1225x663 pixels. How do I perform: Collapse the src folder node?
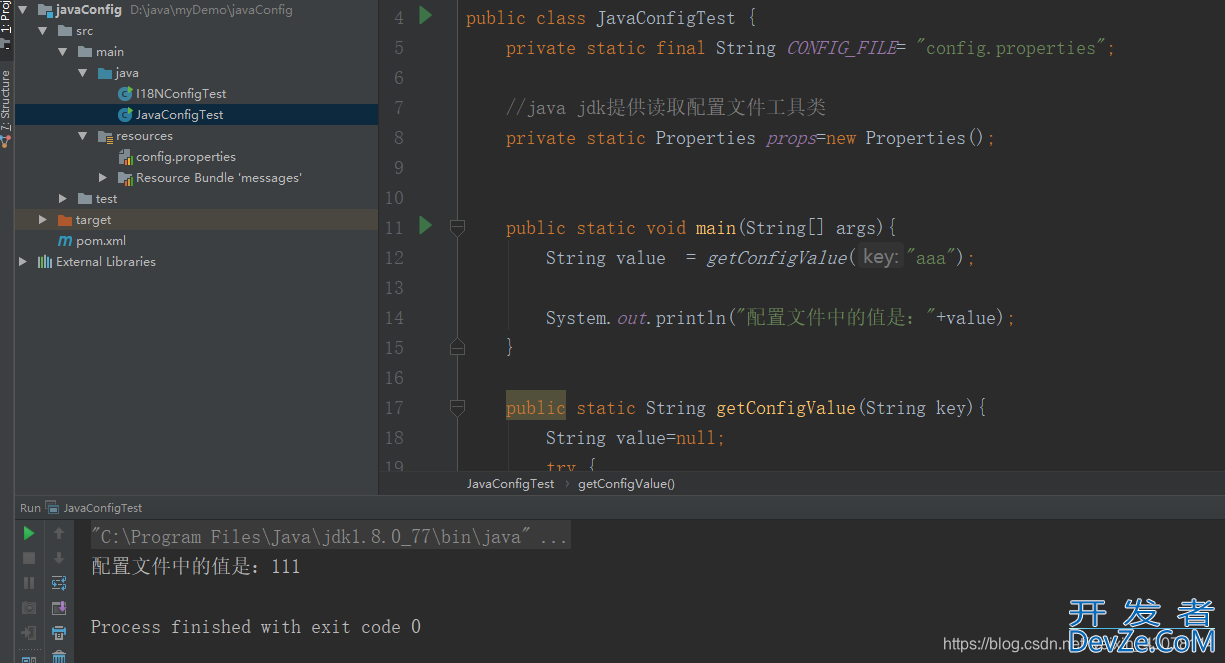click(42, 31)
